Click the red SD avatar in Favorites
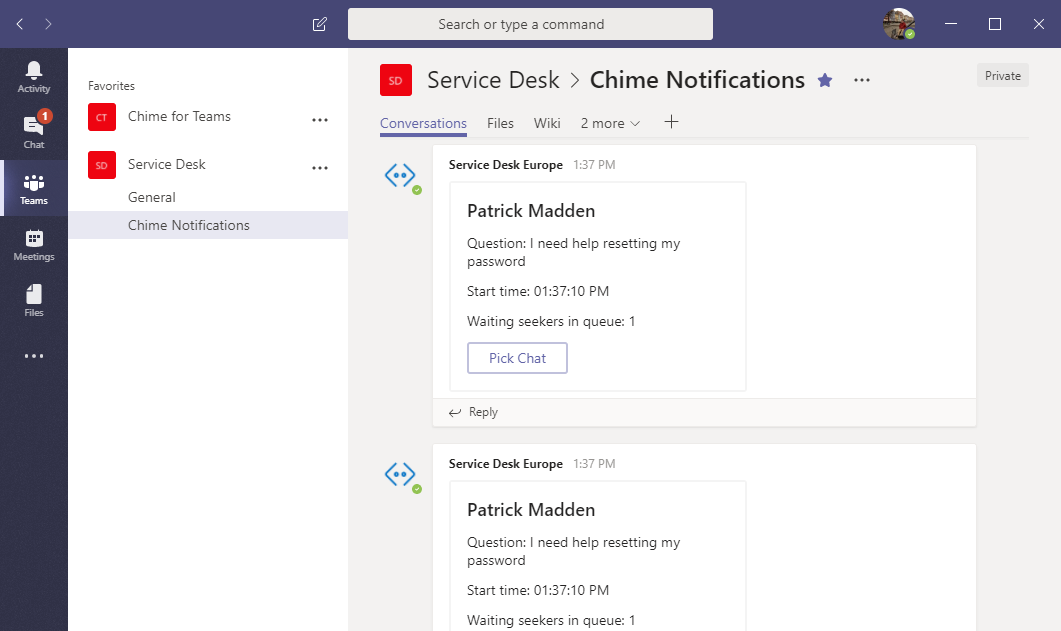Screen dimensions: 1061x631 point(101,165)
